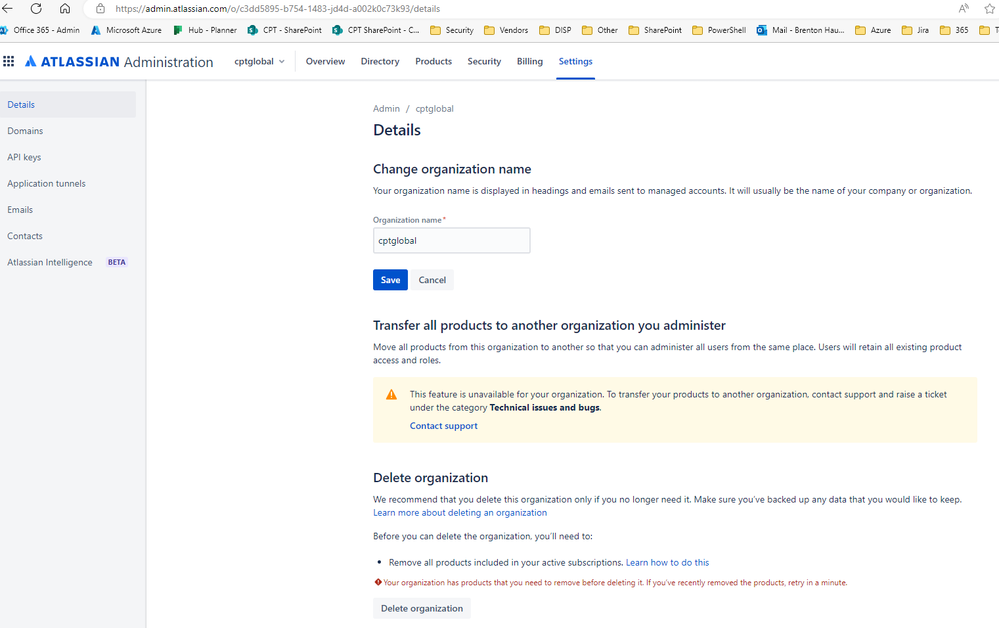The height and width of the screenshot is (628, 999).
Task: Add page to favorites with star icon
Action: pos(989,9)
